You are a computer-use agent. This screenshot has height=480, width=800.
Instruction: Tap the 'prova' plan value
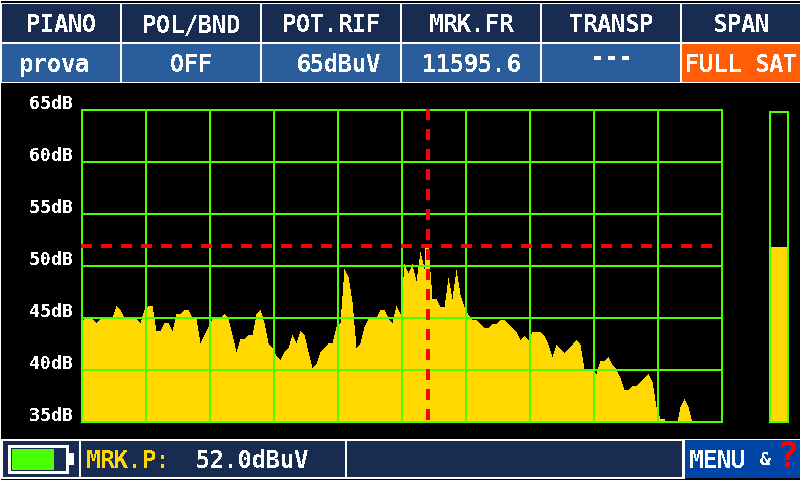[61, 63]
